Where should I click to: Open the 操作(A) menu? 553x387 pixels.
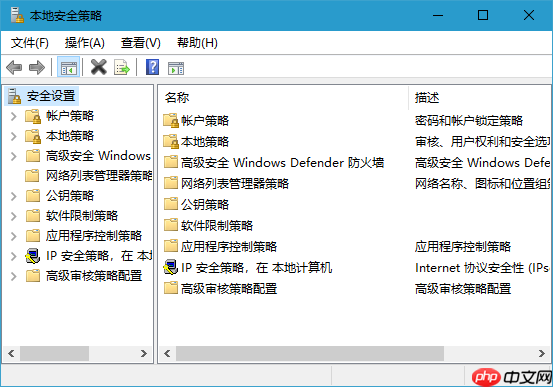click(85, 43)
